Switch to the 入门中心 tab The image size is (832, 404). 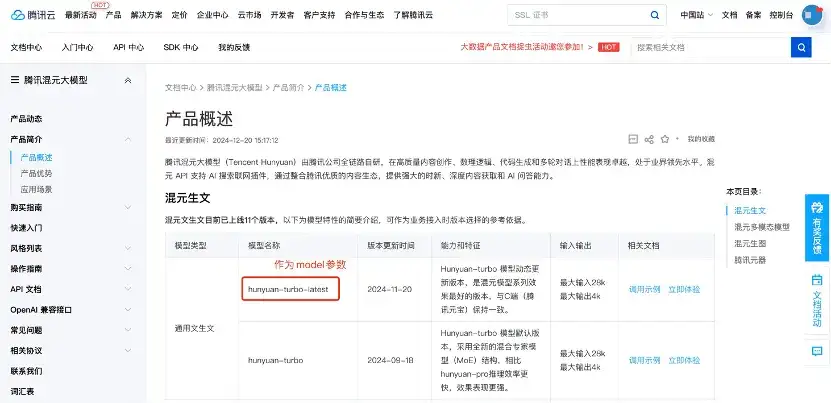point(77,47)
